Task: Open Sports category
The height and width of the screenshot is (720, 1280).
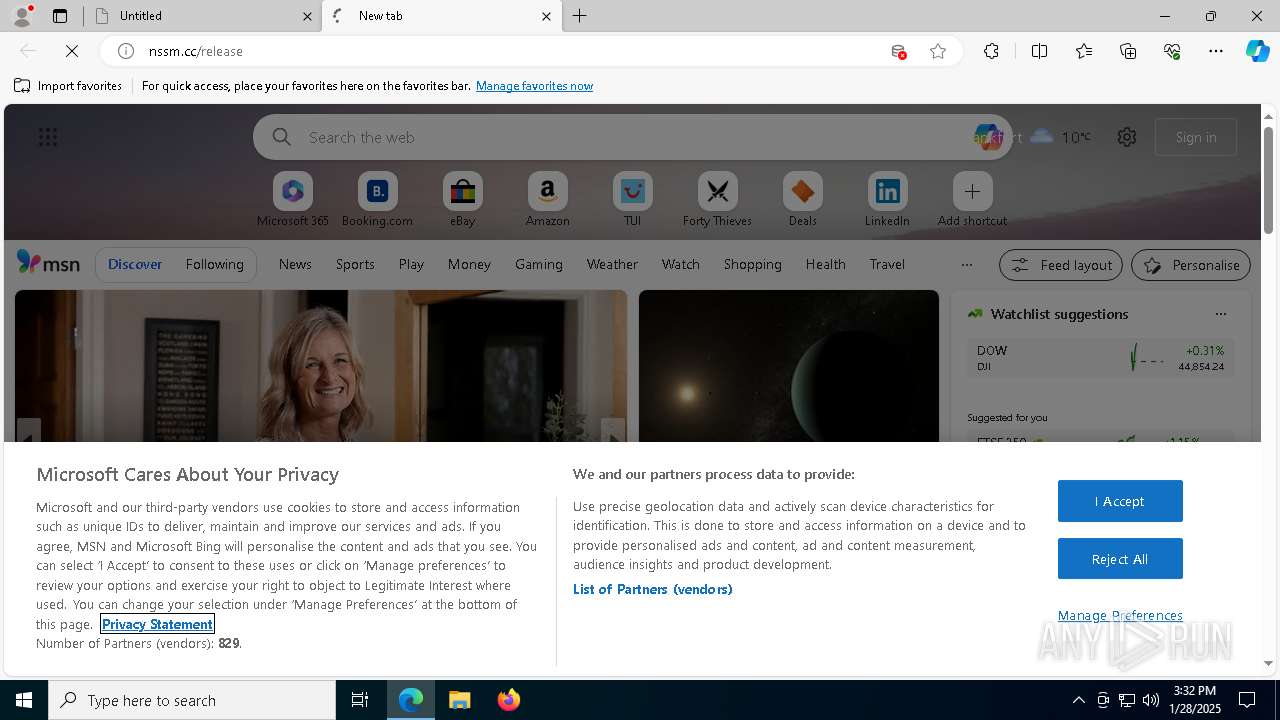Action: click(x=355, y=264)
